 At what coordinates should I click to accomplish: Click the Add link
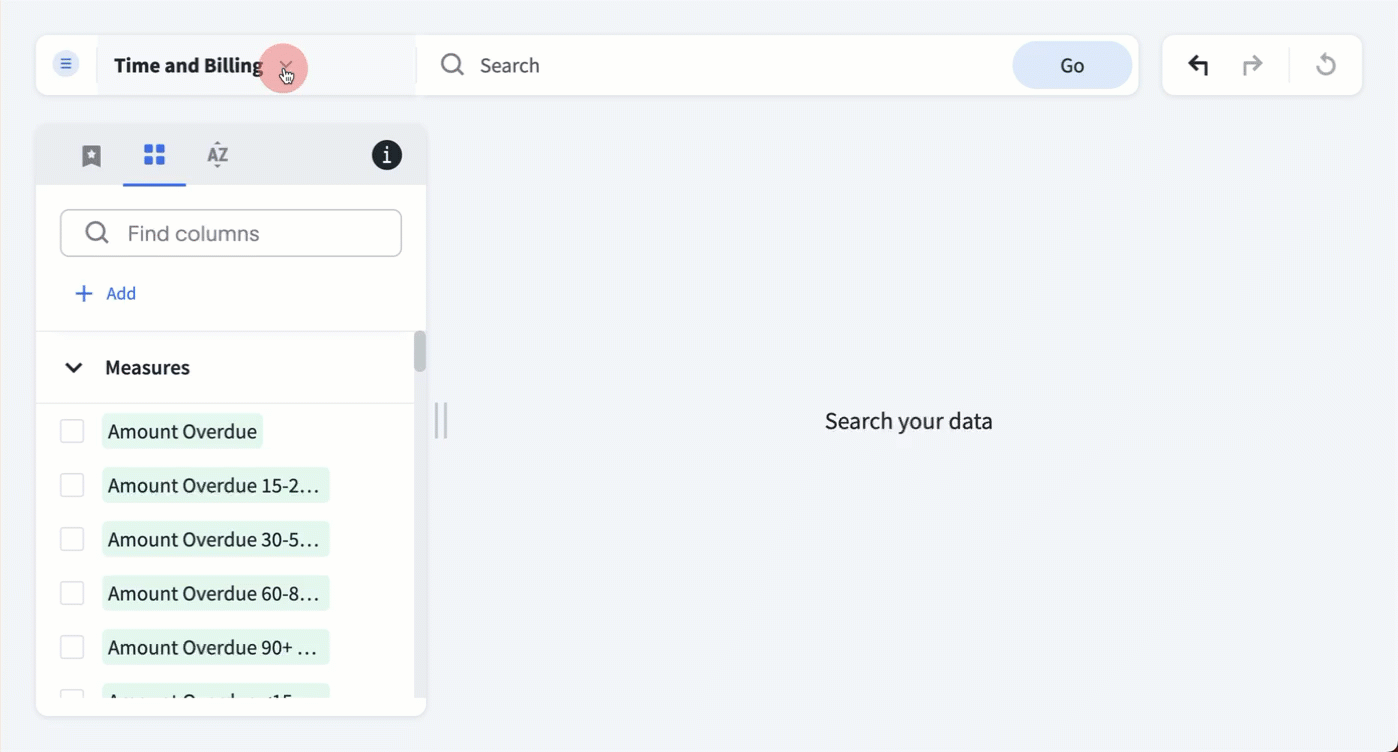click(x=121, y=293)
